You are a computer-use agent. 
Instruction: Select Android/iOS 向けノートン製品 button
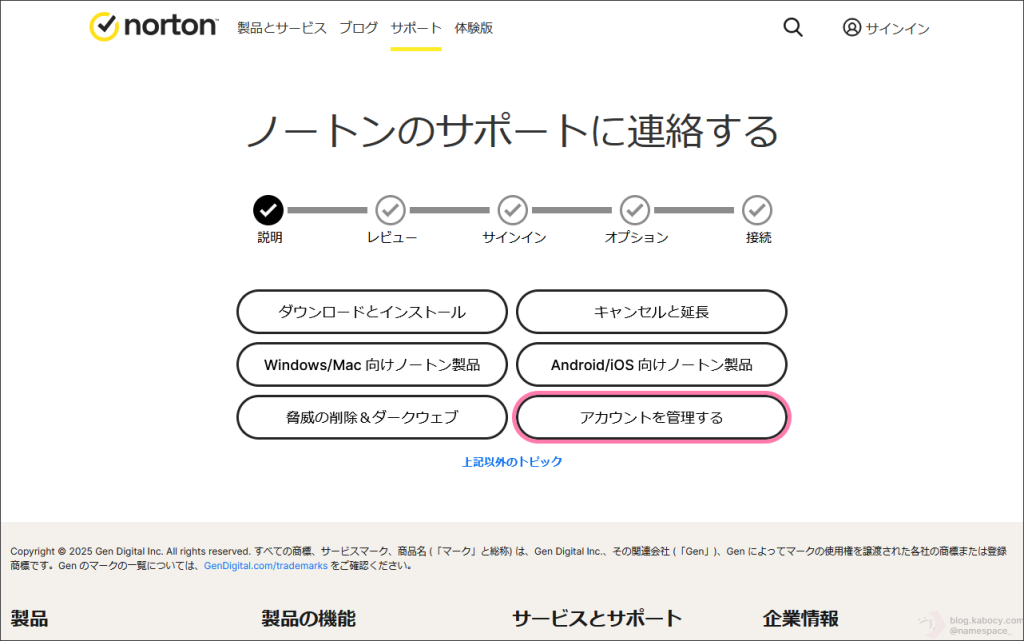click(651, 365)
